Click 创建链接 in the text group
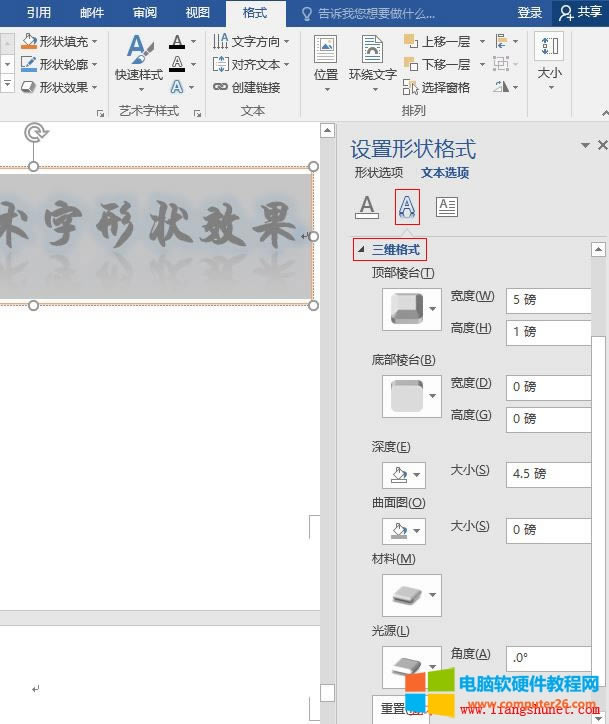The width and height of the screenshot is (609, 724). (247, 87)
